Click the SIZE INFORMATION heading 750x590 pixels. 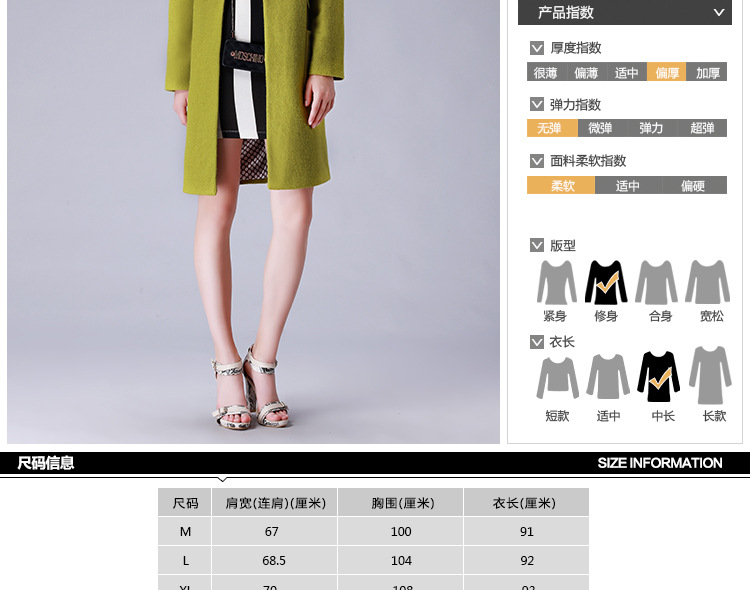coord(659,463)
